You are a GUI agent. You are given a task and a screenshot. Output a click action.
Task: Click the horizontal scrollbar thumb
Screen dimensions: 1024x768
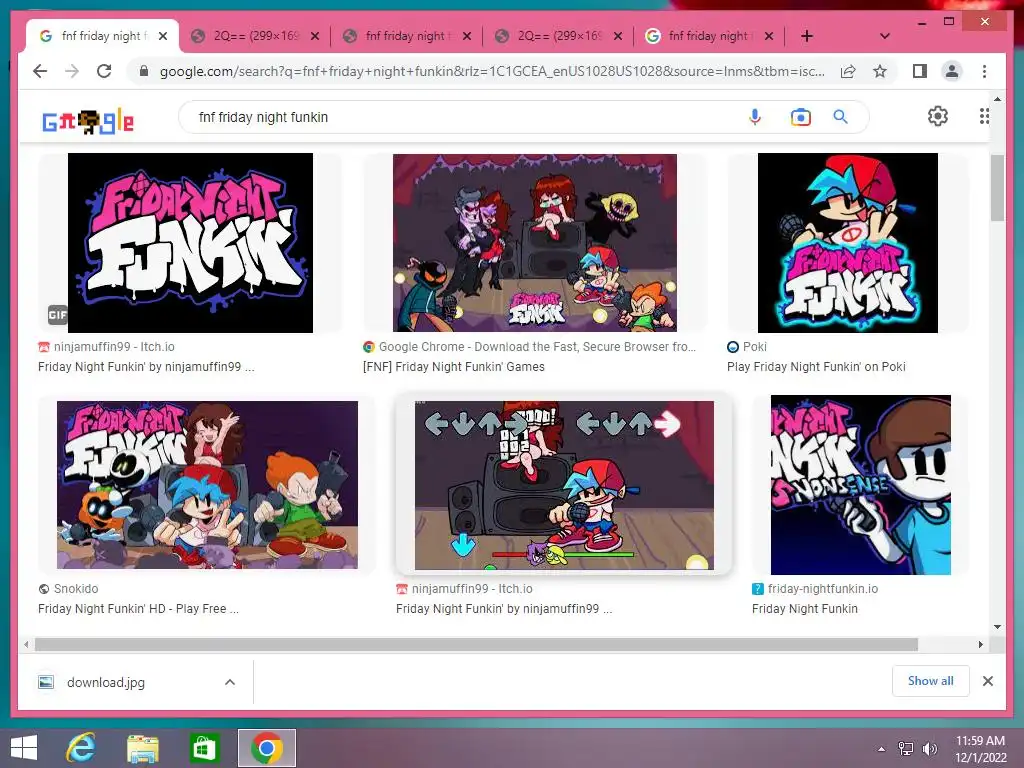[x=476, y=645]
